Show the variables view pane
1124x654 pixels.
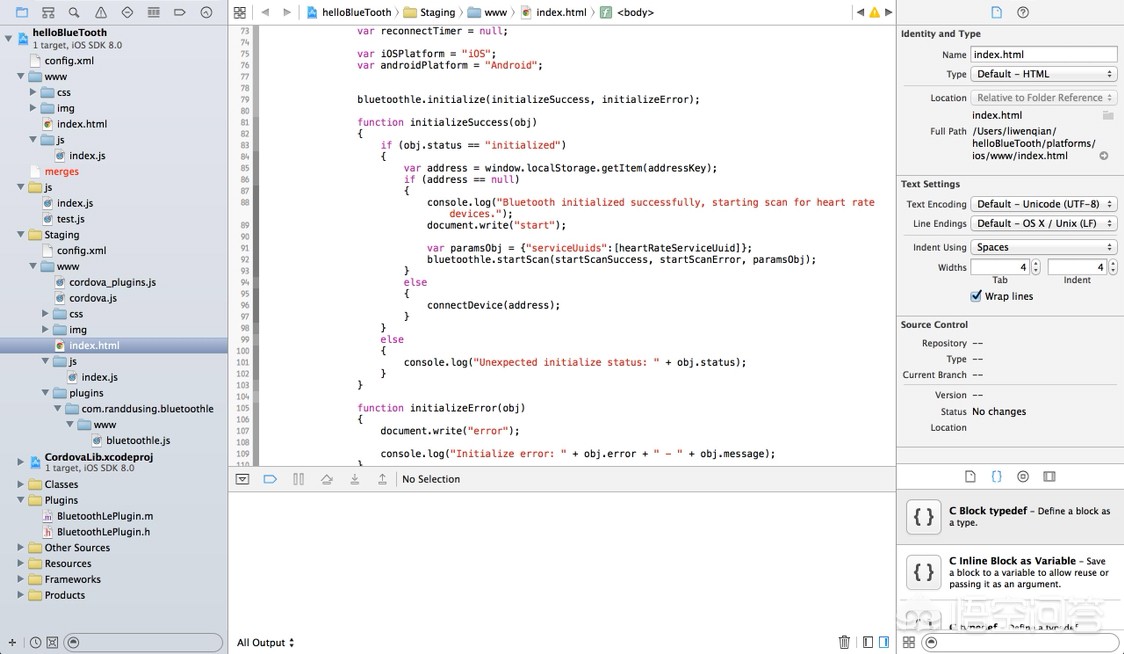coord(868,642)
